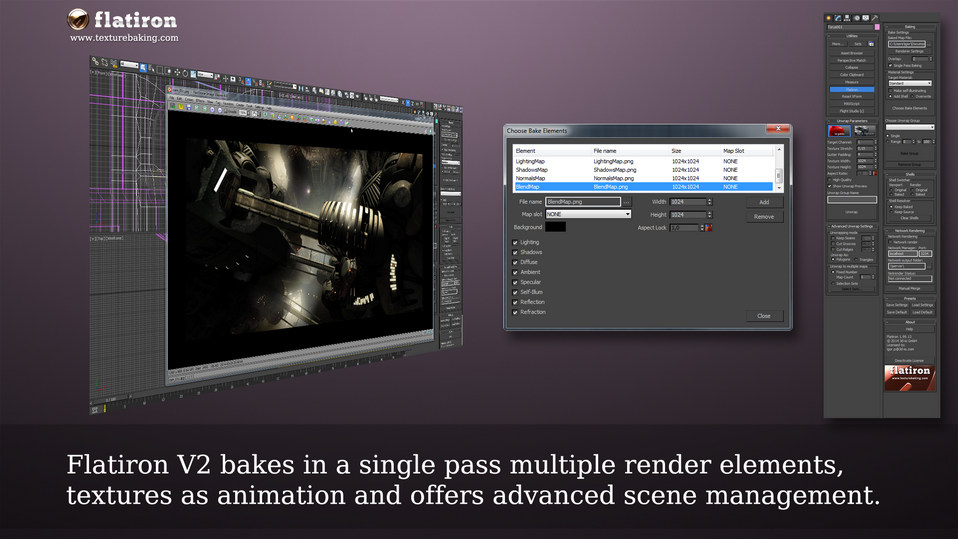Select the ShadowsMap row in elements list
958x539 pixels.
643,170
